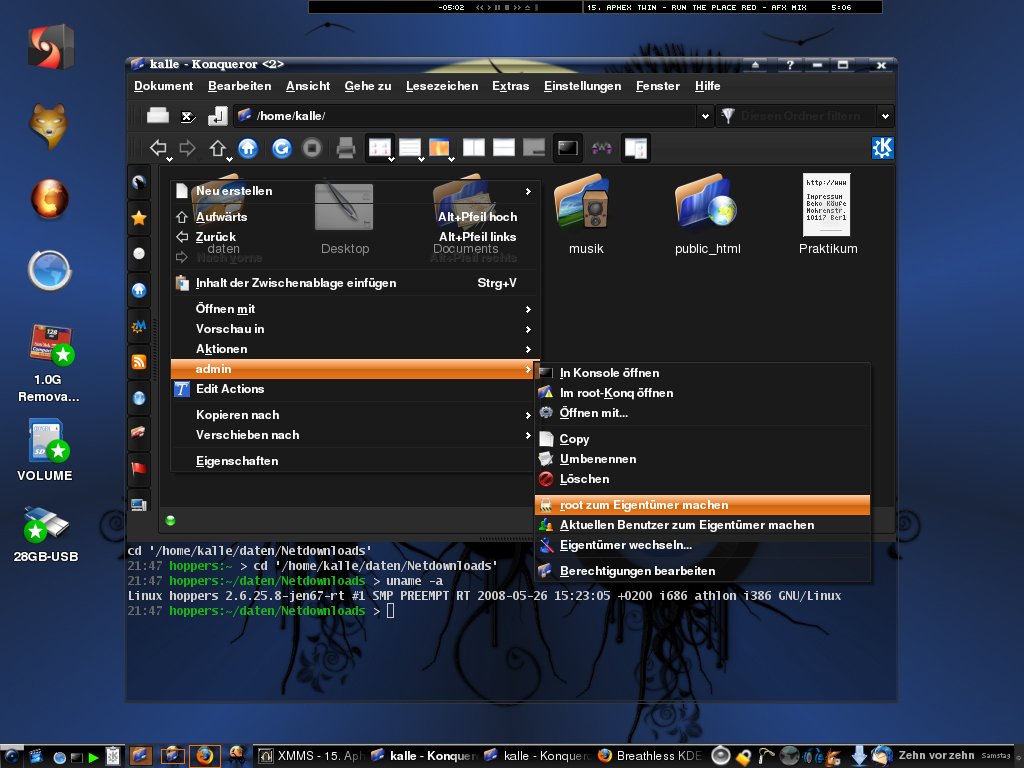Open the Up button dropdown arrow

[229, 159]
